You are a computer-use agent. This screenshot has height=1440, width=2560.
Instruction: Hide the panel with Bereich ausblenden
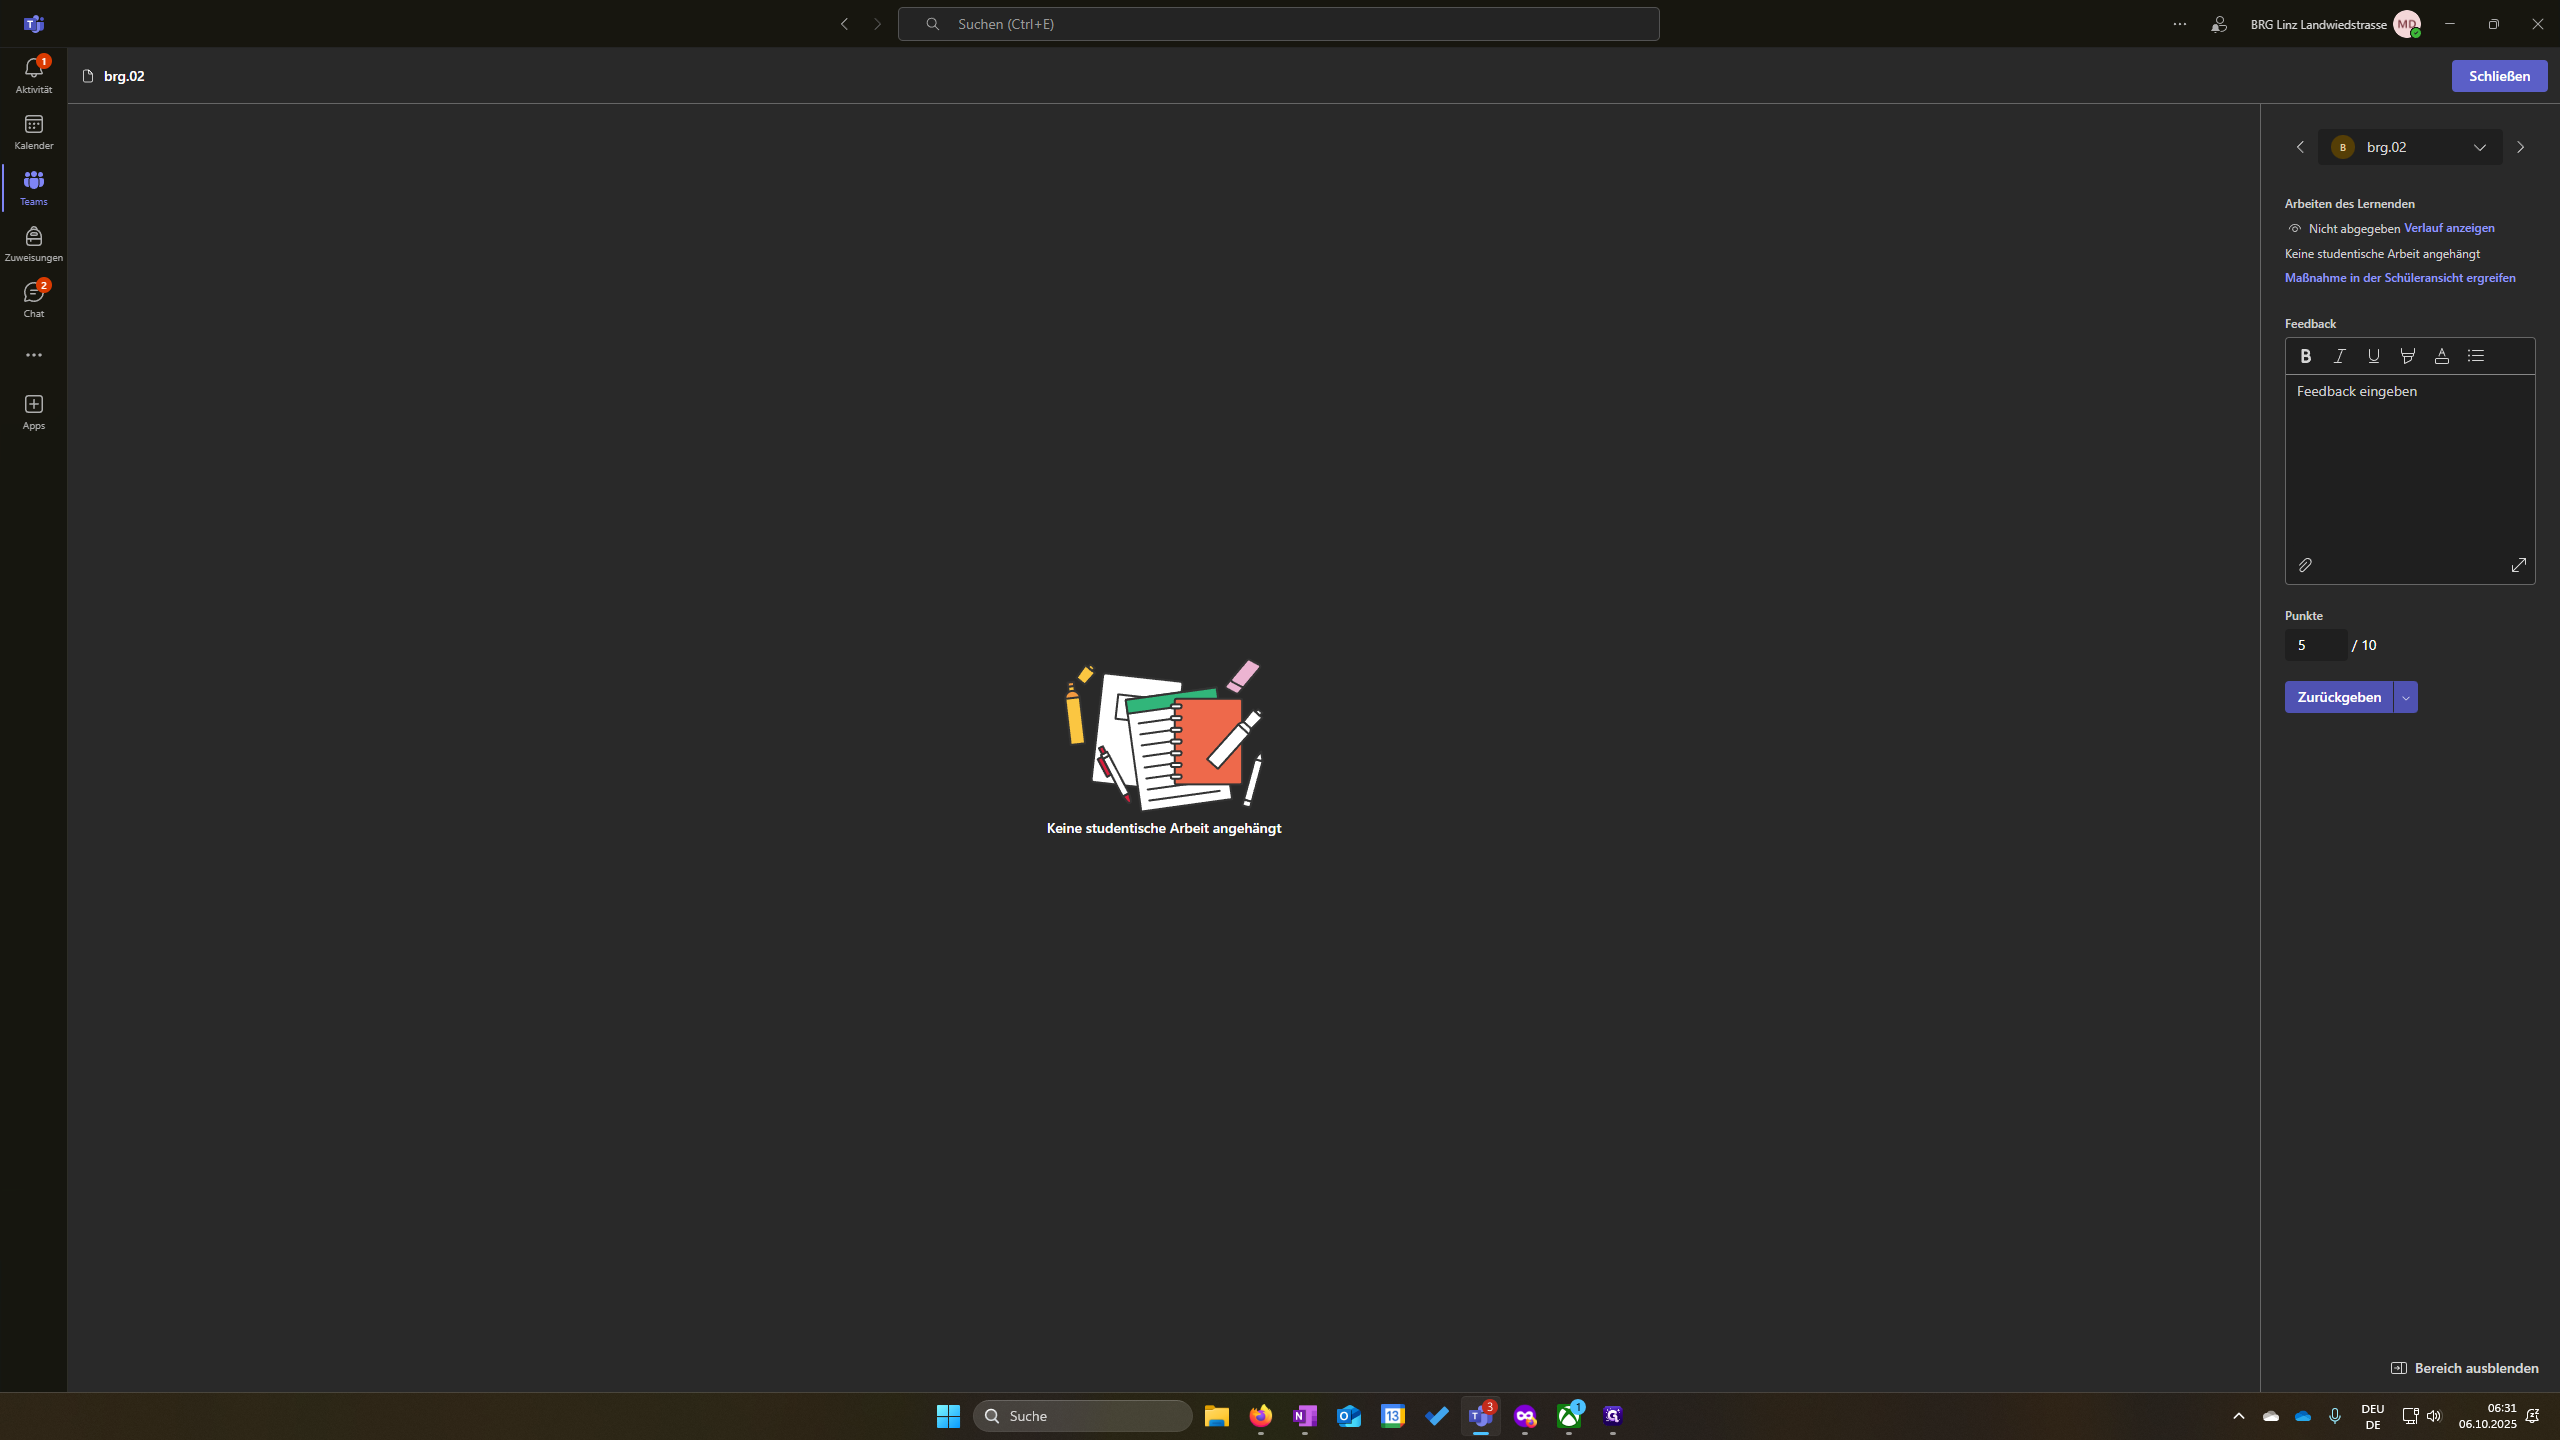pyautogui.click(x=2464, y=1368)
